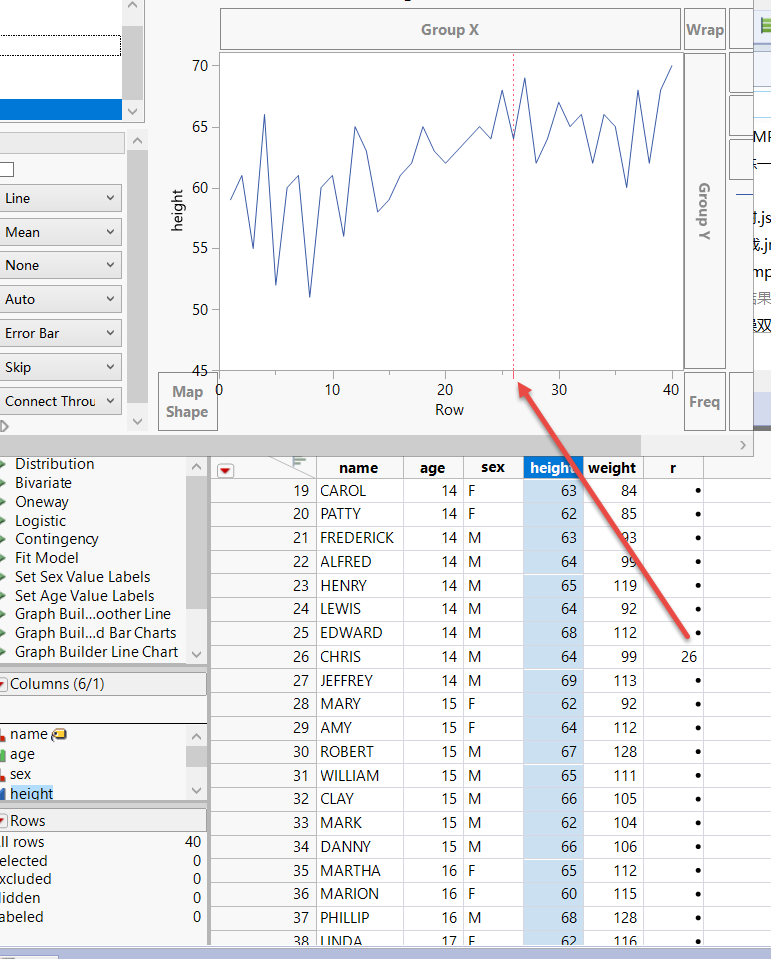Click scripts panel scroll up arrow

[x=196, y=467]
